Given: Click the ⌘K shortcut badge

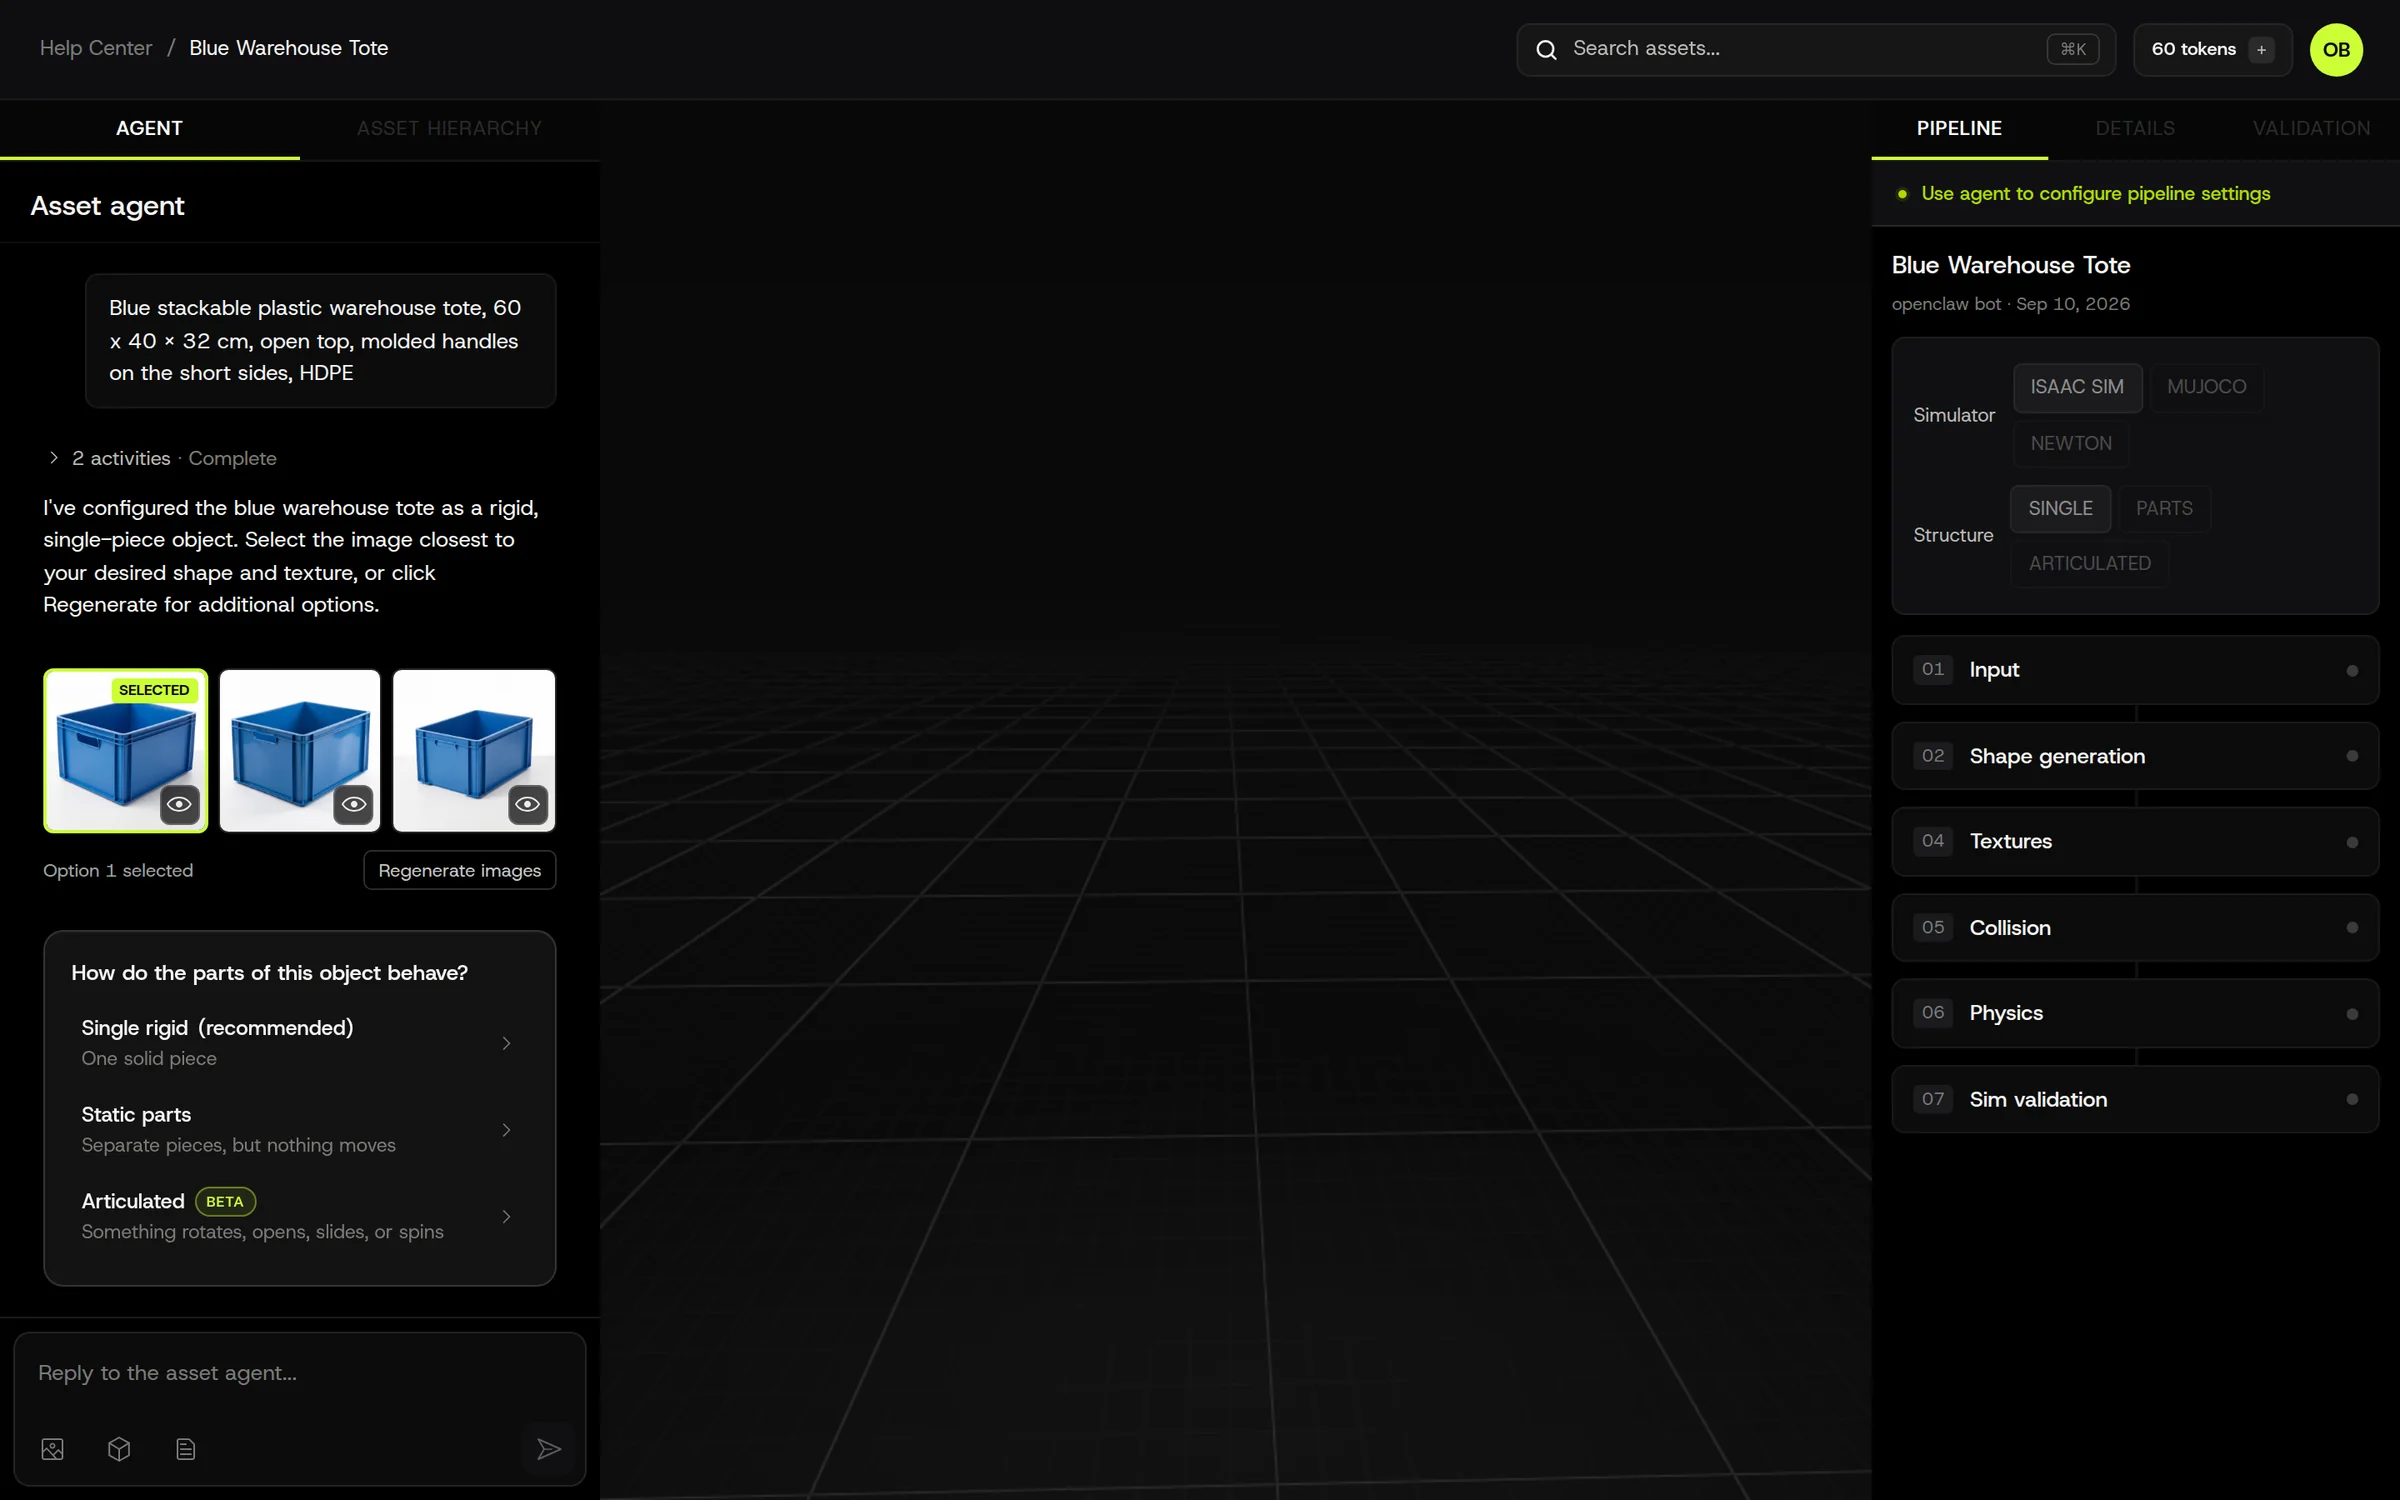Looking at the screenshot, I should [x=2073, y=49].
